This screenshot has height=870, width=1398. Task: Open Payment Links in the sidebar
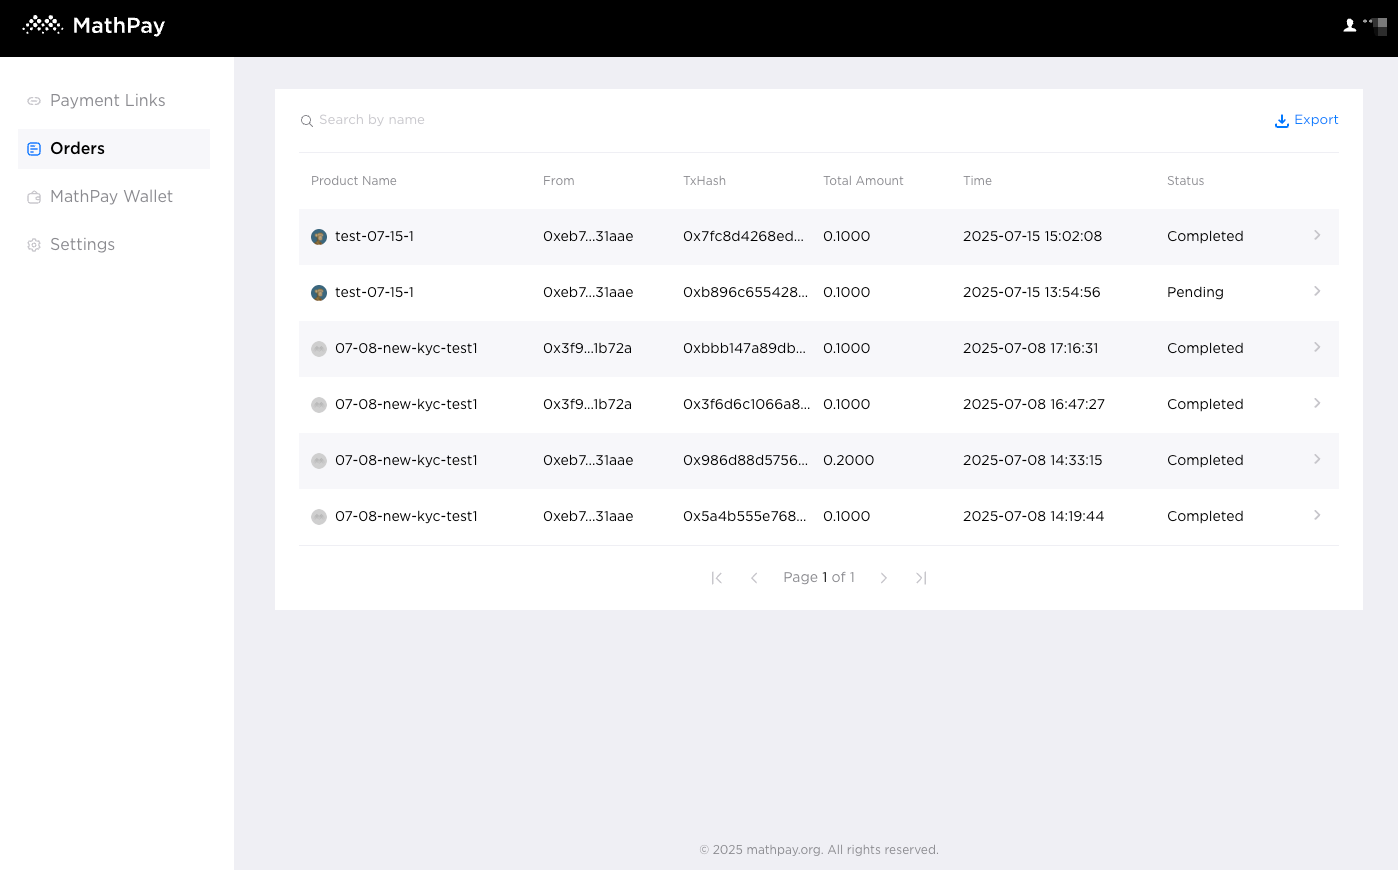(x=107, y=101)
